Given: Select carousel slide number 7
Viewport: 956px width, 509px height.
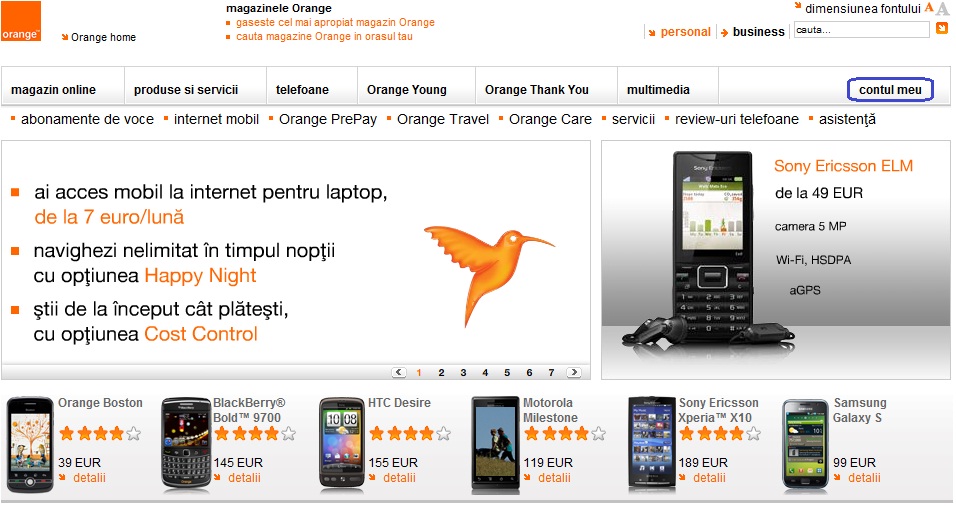Looking at the screenshot, I should [551, 372].
